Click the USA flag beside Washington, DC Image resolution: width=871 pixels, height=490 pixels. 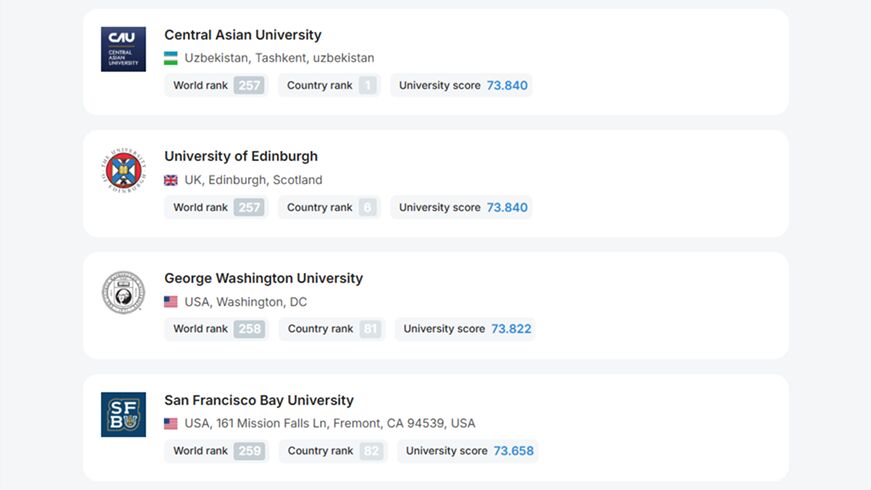[x=171, y=302]
